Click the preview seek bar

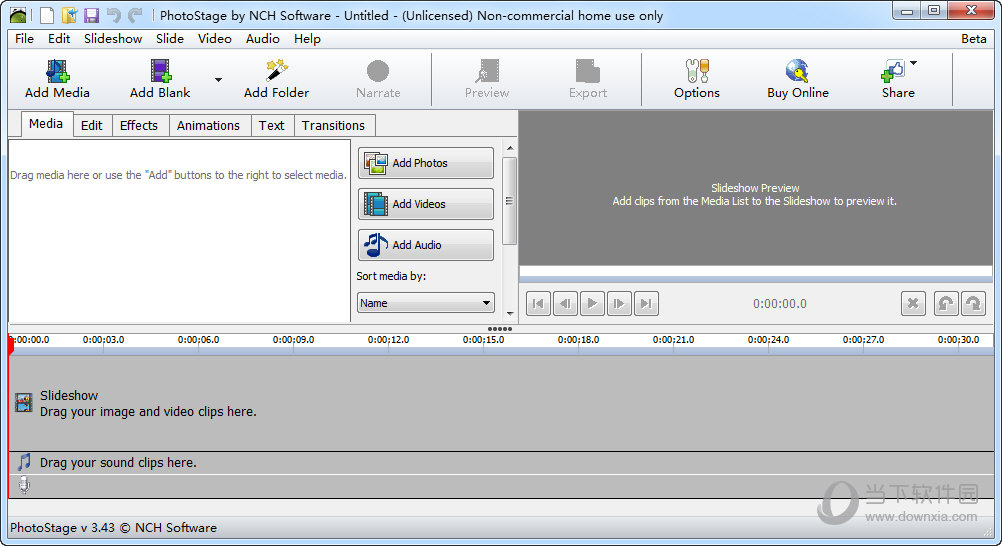click(x=755, y=273)
